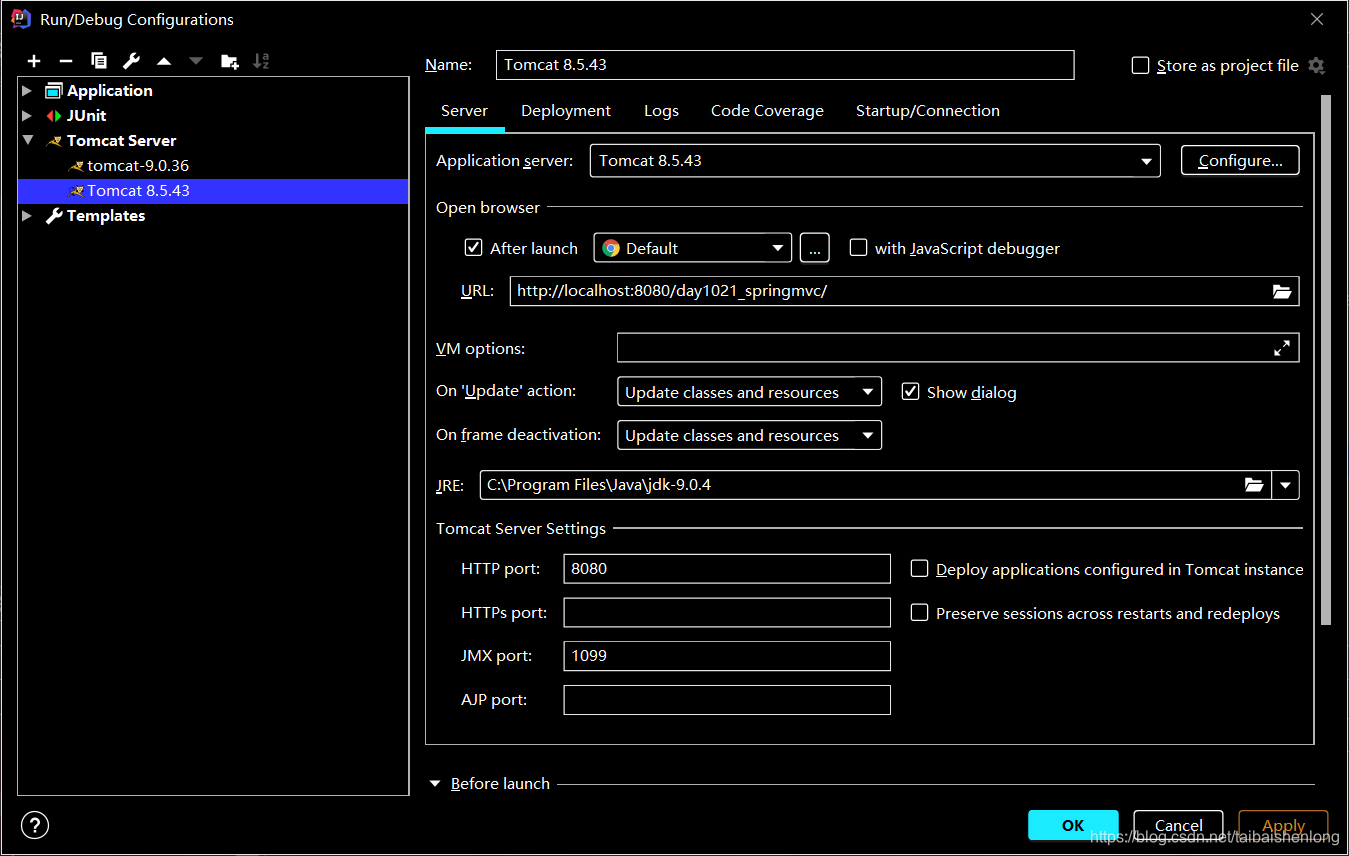Open the On 'Update' action dropdown
The image size is (1349, 856).
point(749,392)
